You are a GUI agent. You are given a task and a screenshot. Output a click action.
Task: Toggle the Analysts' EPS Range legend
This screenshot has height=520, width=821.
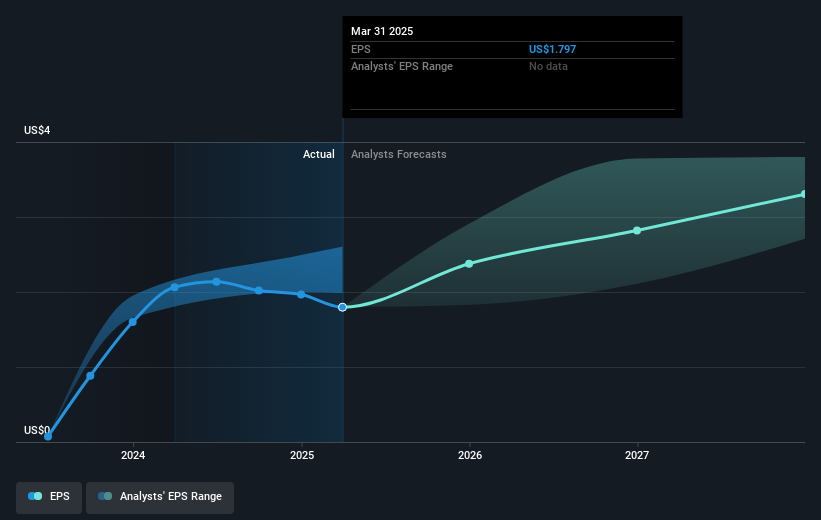pyautogui.click(x=160, y=497)
